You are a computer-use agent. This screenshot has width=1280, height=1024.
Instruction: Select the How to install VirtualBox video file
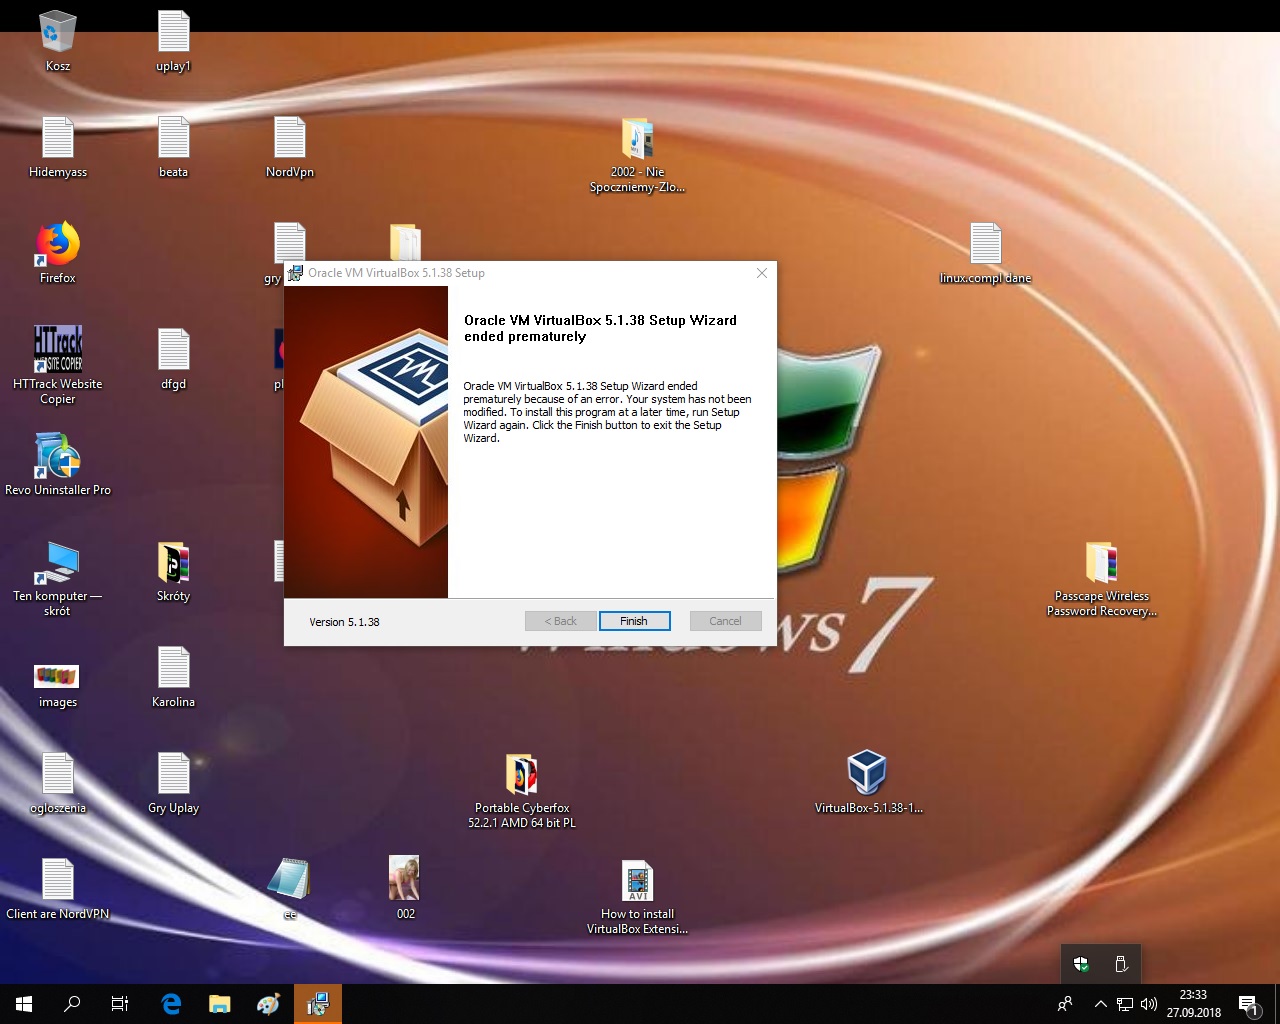tap(637, 881)
